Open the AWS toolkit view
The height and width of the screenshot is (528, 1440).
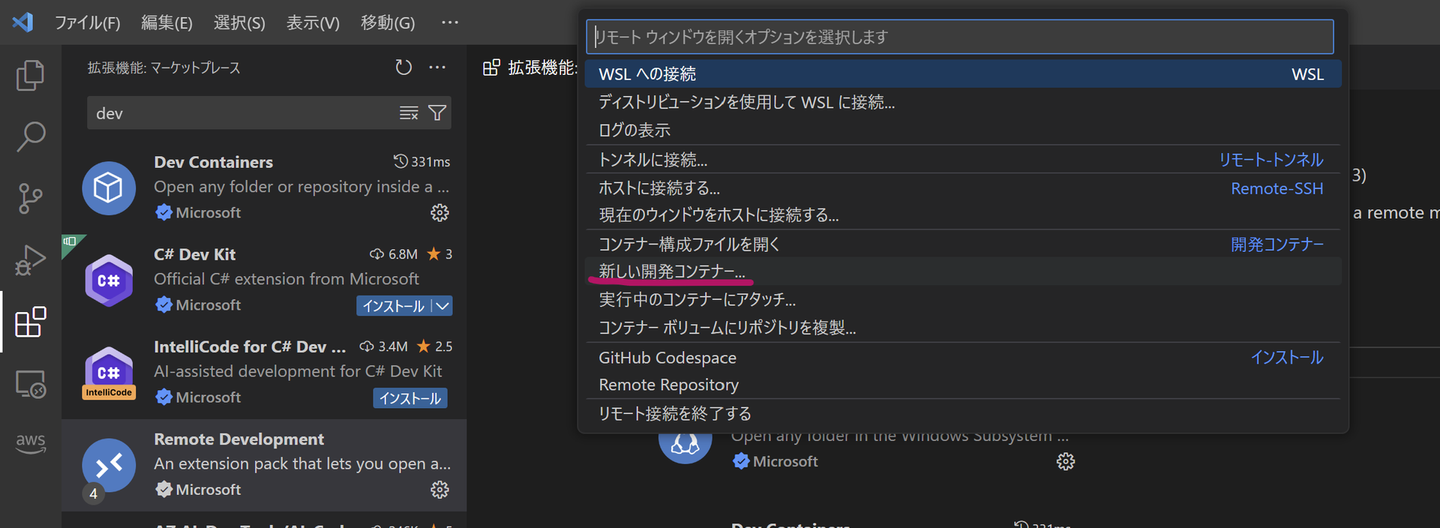(30, 443)
